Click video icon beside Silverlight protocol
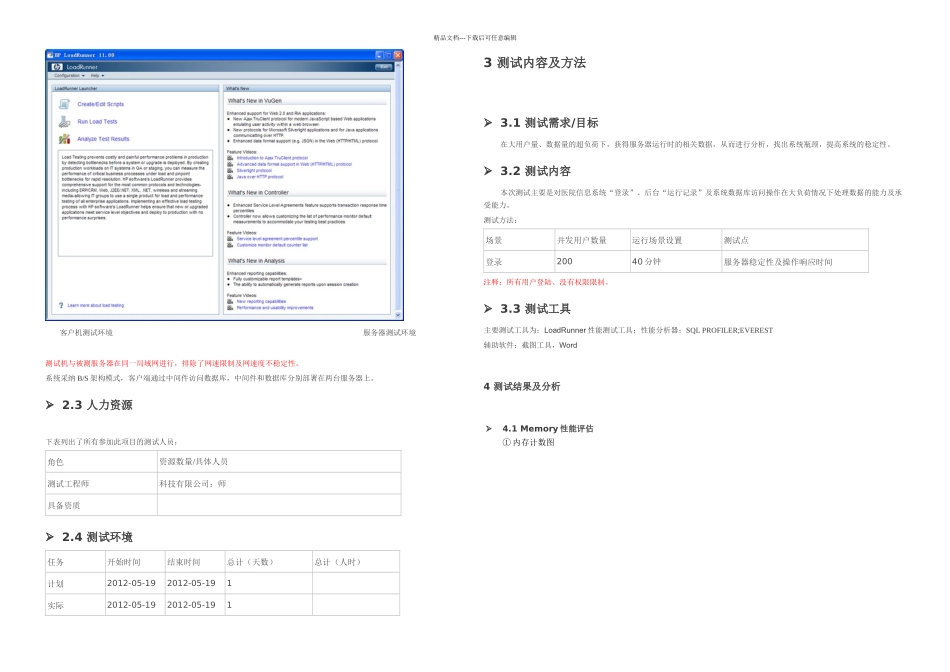Viewport: 950px width, 672px height. pyautogui.click(x=230, y=171)
